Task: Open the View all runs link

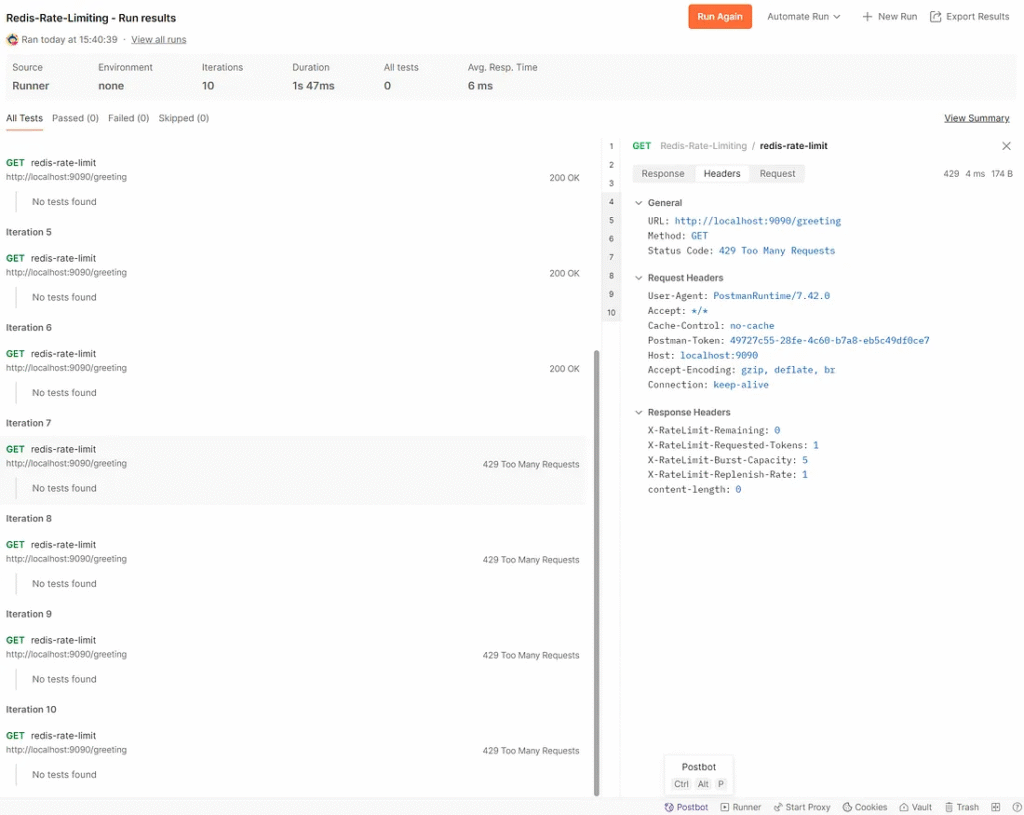Action: click(159, 40)
